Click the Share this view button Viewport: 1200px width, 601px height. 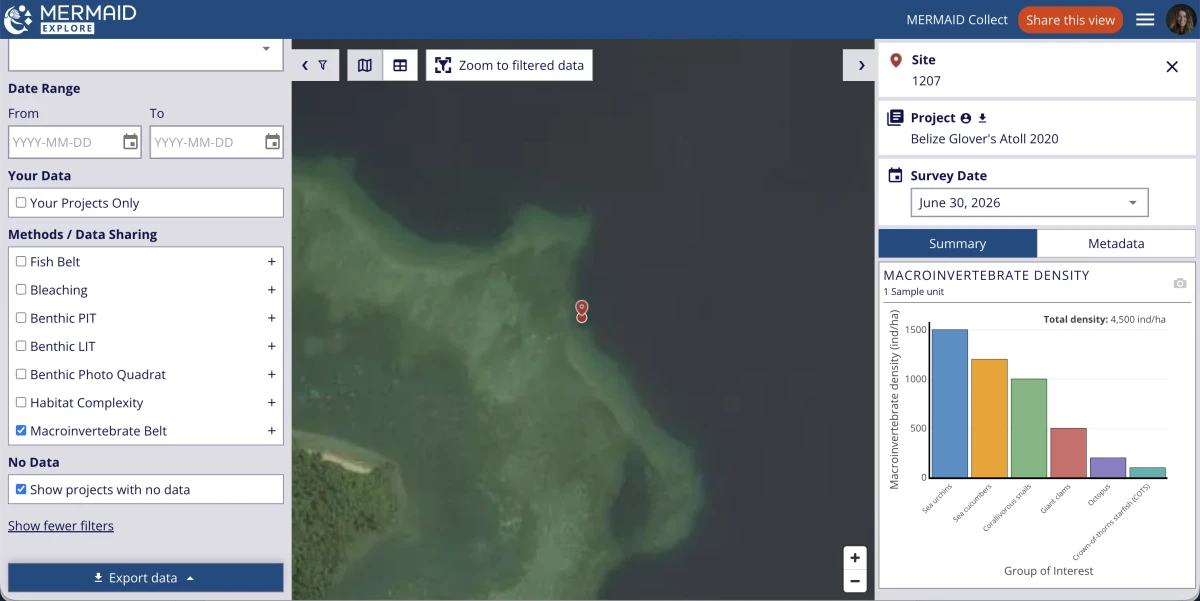1070,20
